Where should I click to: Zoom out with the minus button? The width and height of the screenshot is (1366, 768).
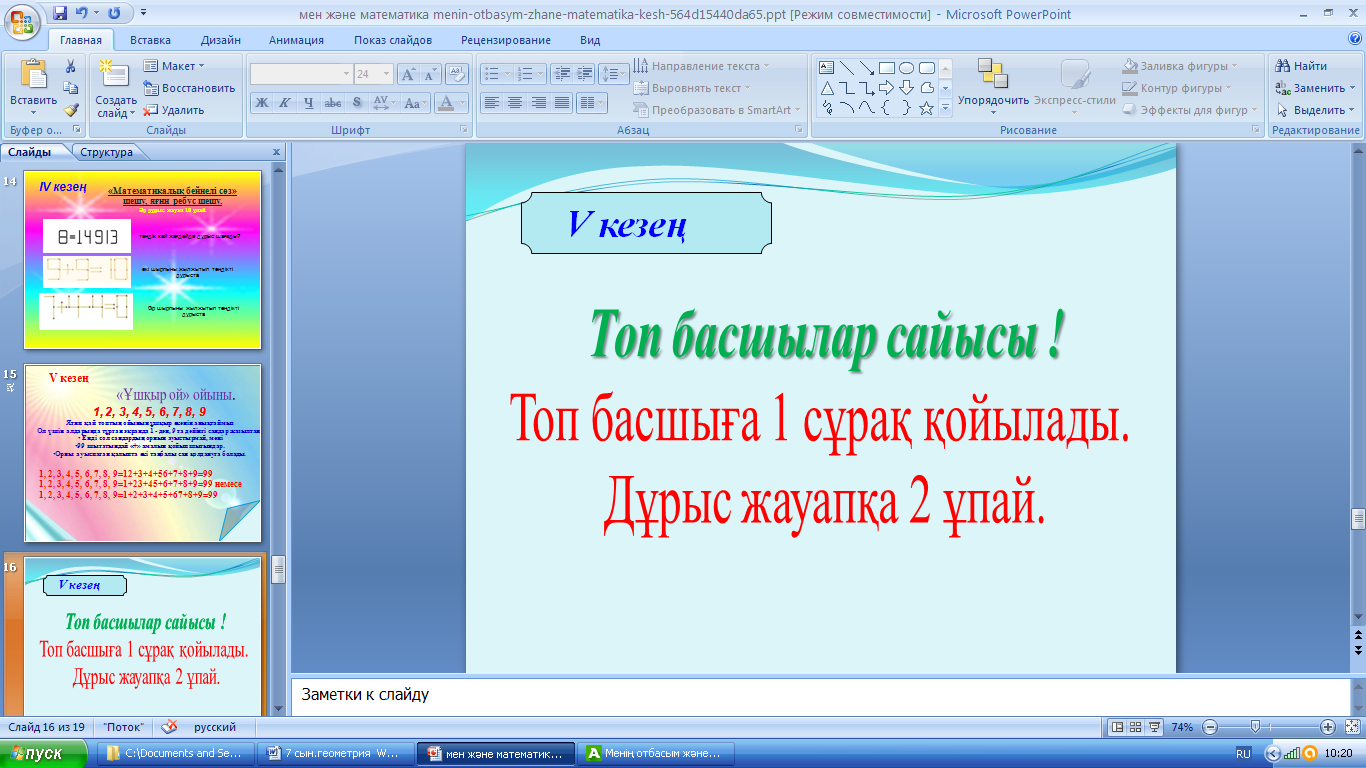pos(1210,727)
